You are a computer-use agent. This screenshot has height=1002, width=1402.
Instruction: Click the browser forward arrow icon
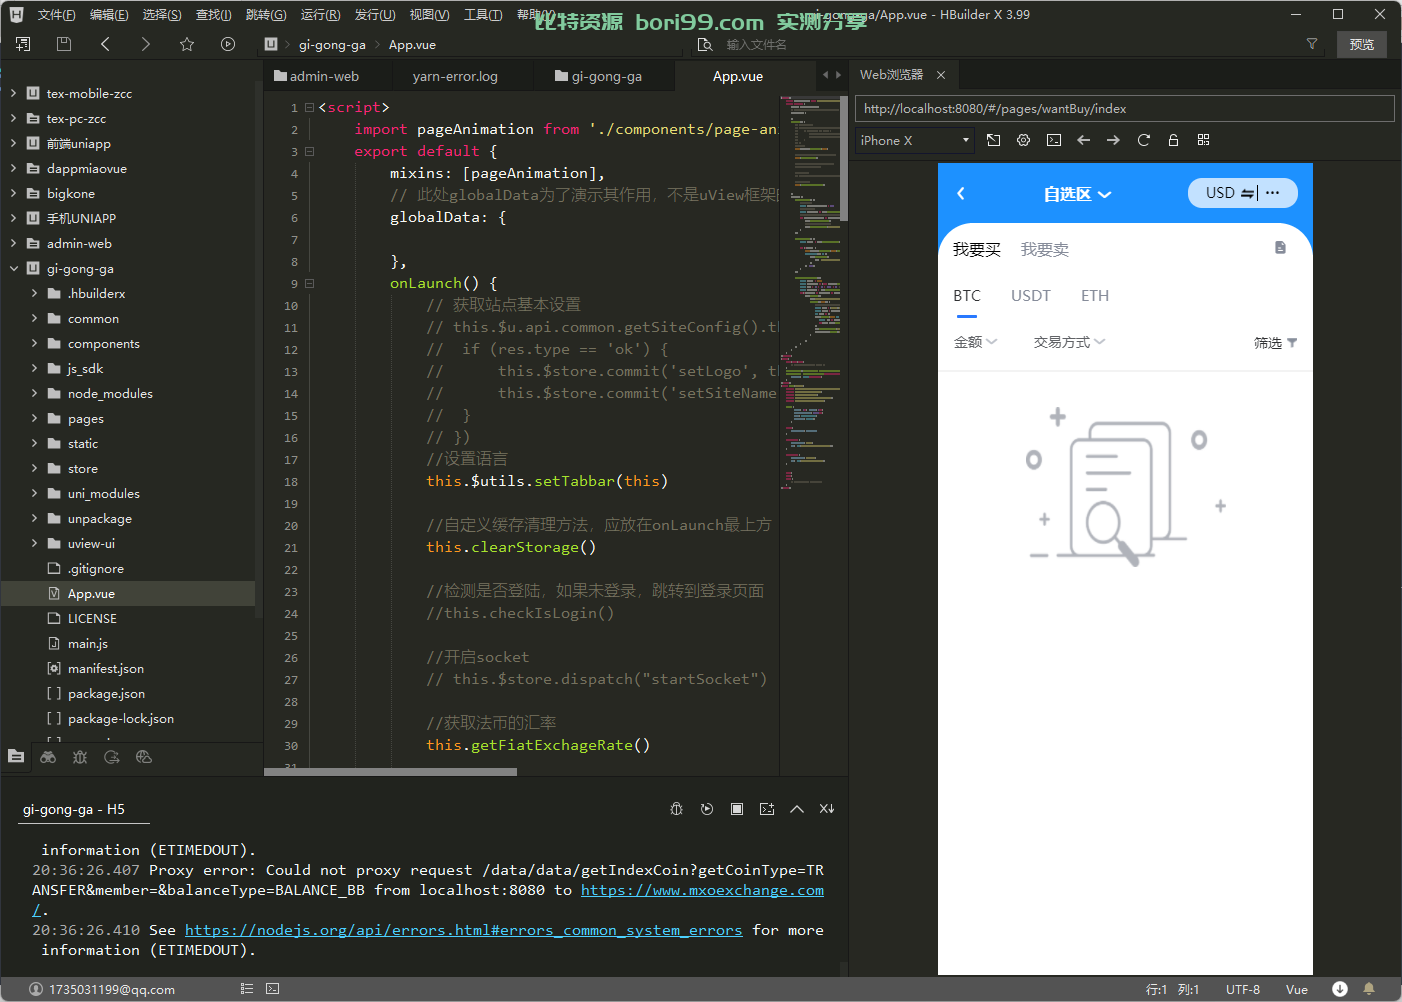click(x=1113, y=140)
